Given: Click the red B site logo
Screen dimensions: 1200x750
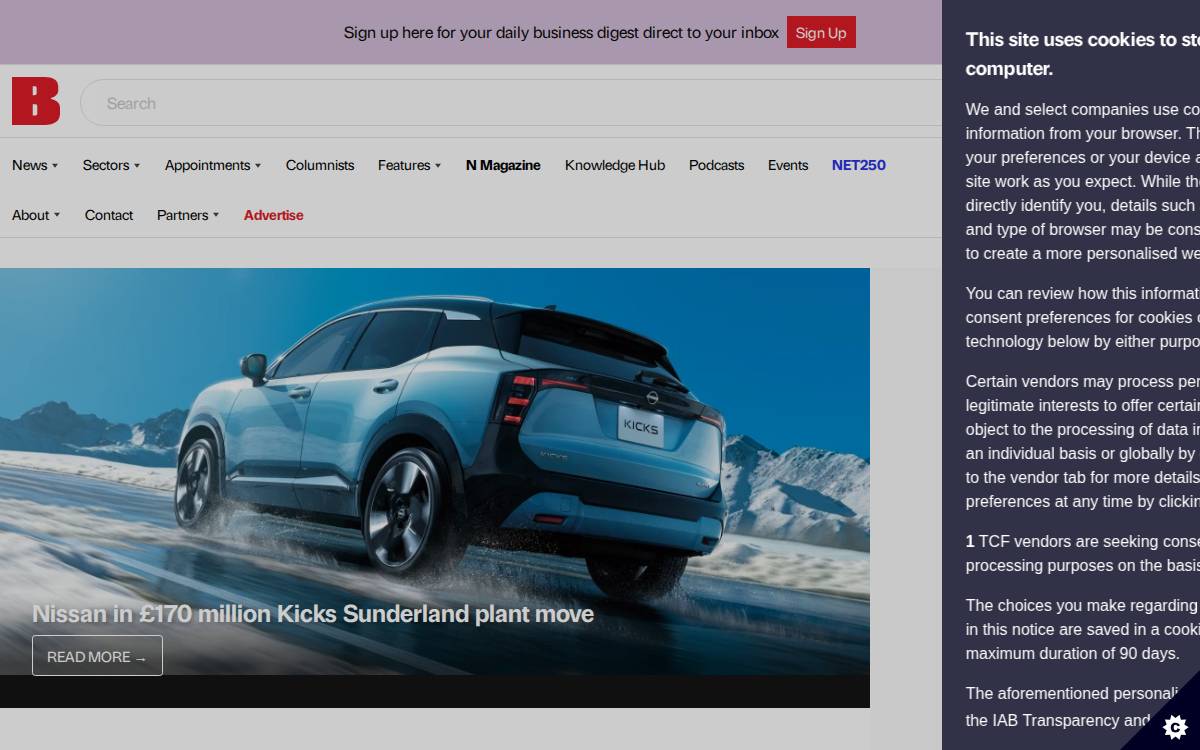Looking at the screenshot, I should point(36,101).
